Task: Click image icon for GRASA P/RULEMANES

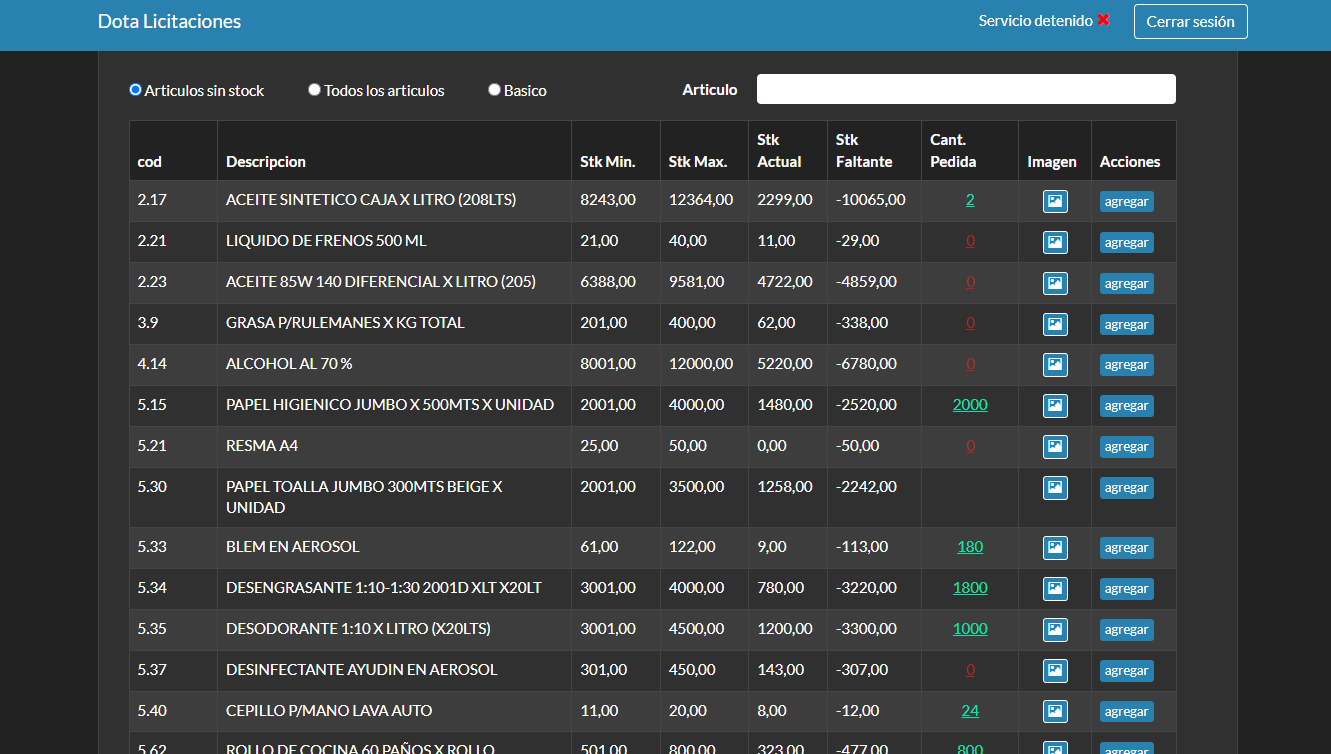Action: [1055, 324]
